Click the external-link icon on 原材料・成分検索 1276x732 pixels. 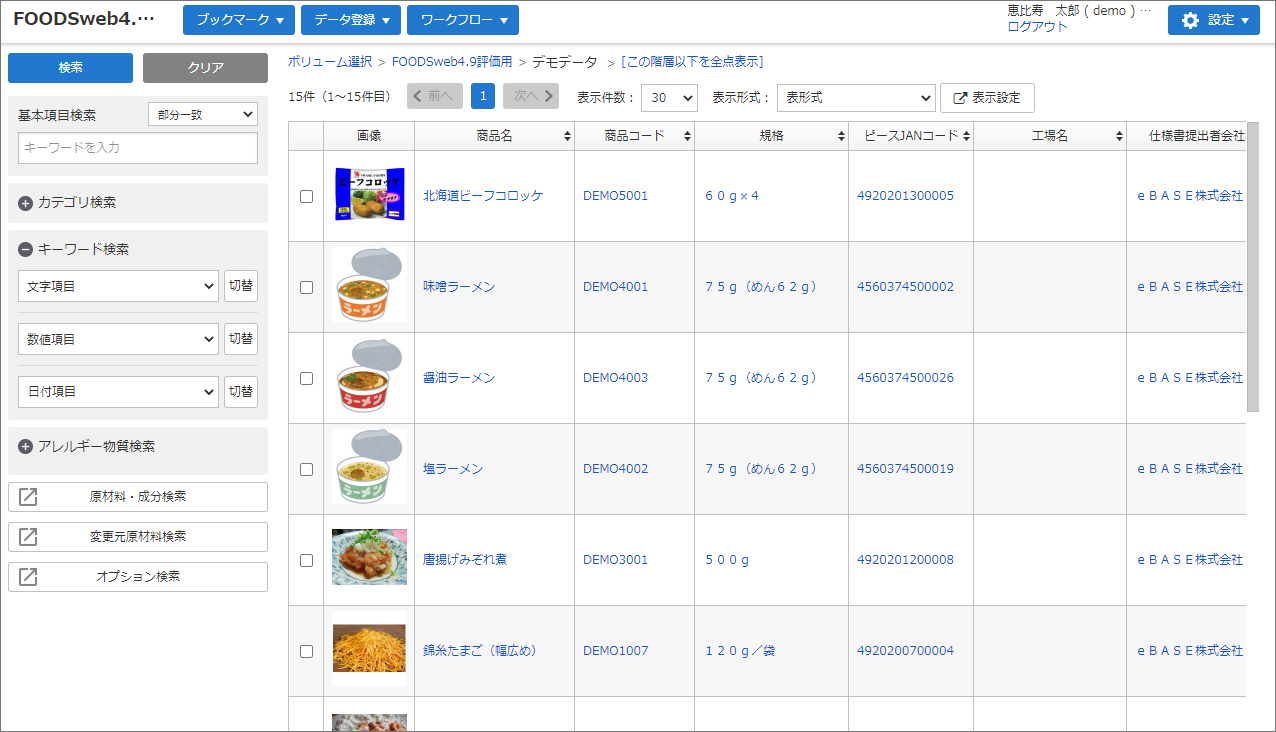coord(29,497)
